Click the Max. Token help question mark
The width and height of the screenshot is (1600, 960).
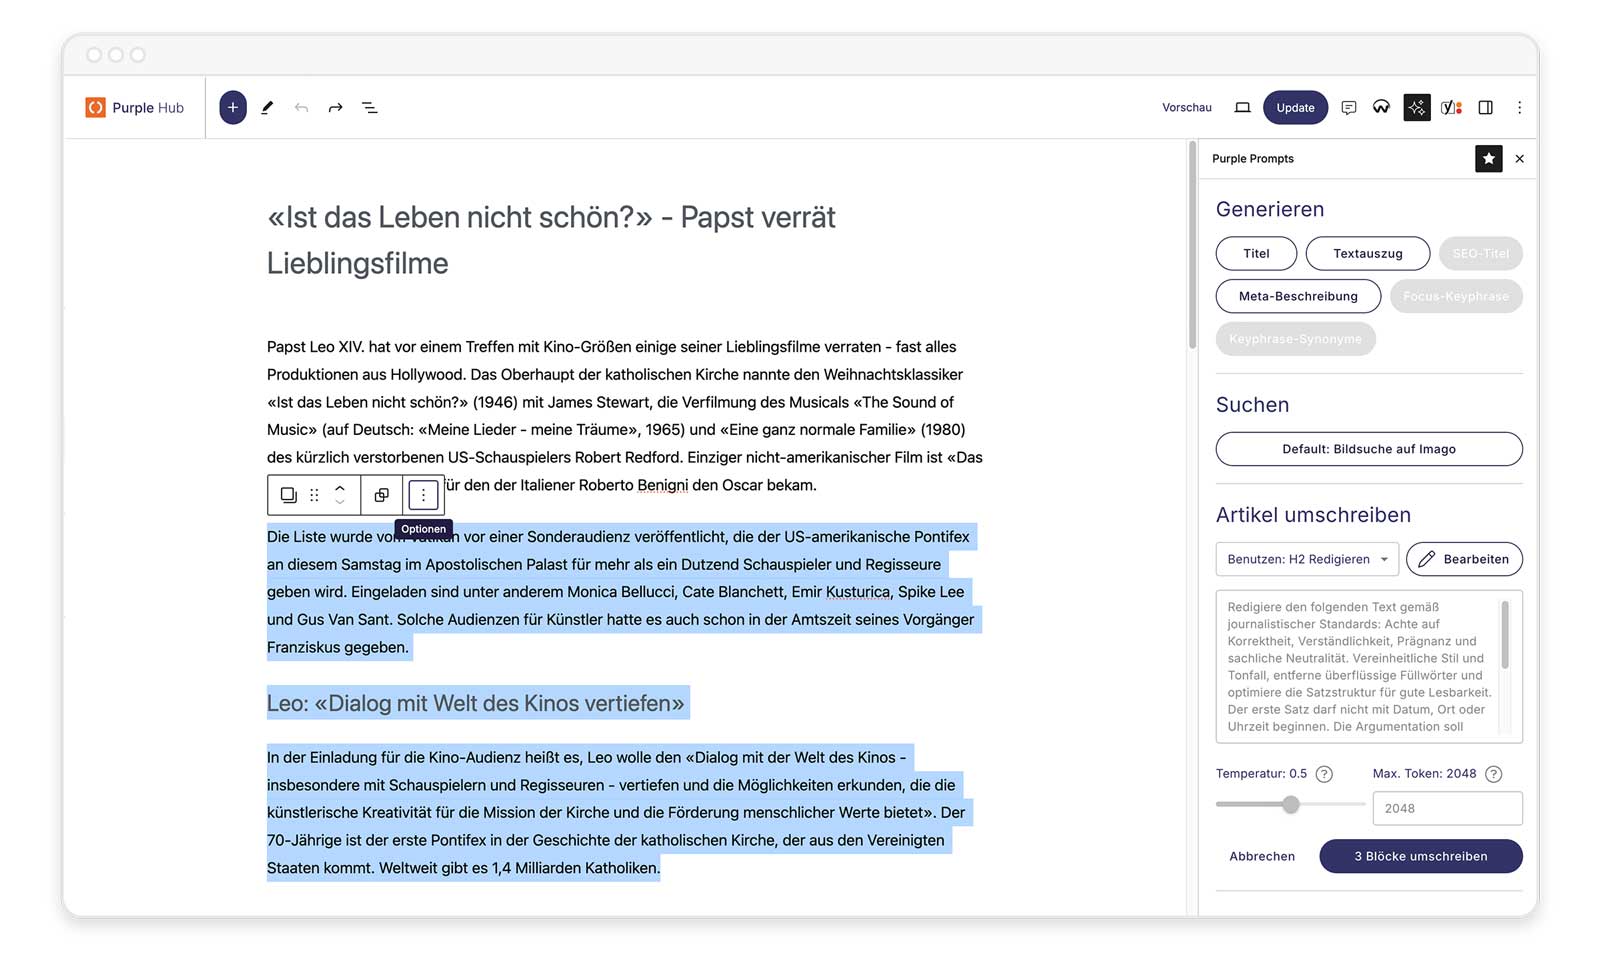coord(1493,774)
